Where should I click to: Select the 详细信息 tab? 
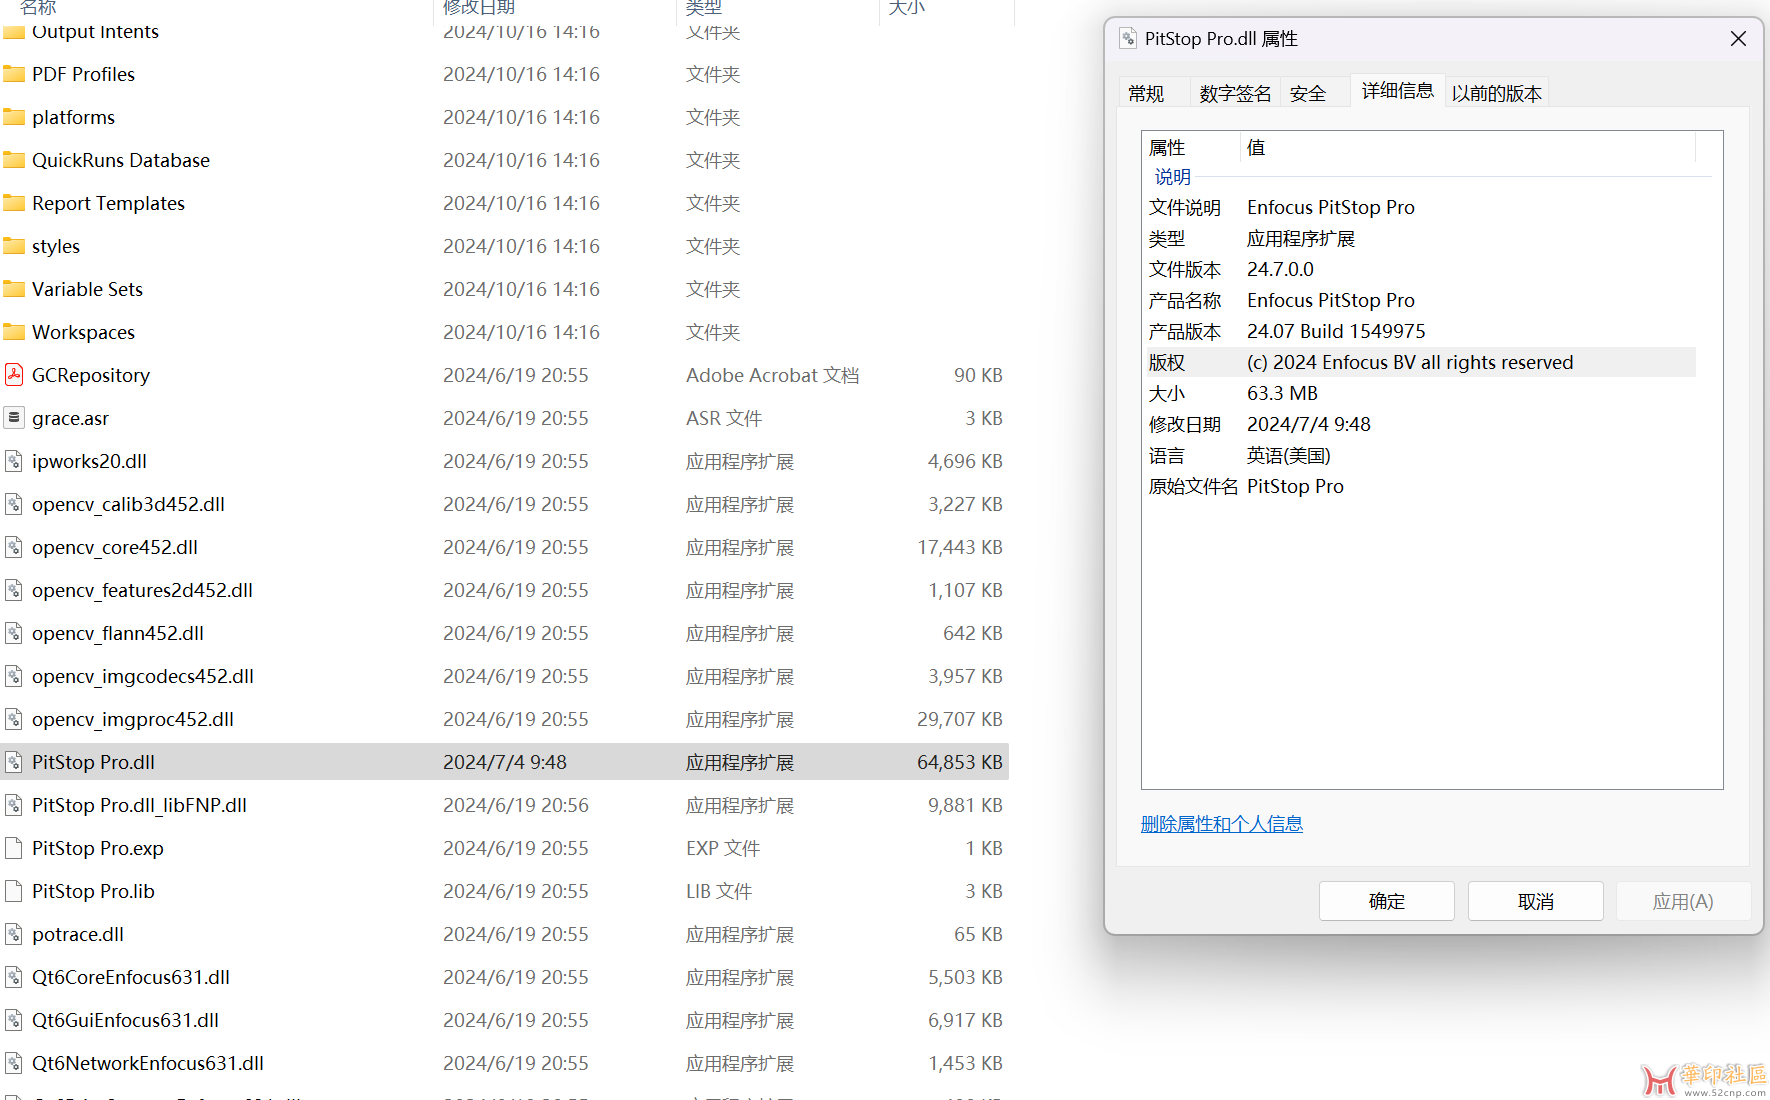[1397, 90]
